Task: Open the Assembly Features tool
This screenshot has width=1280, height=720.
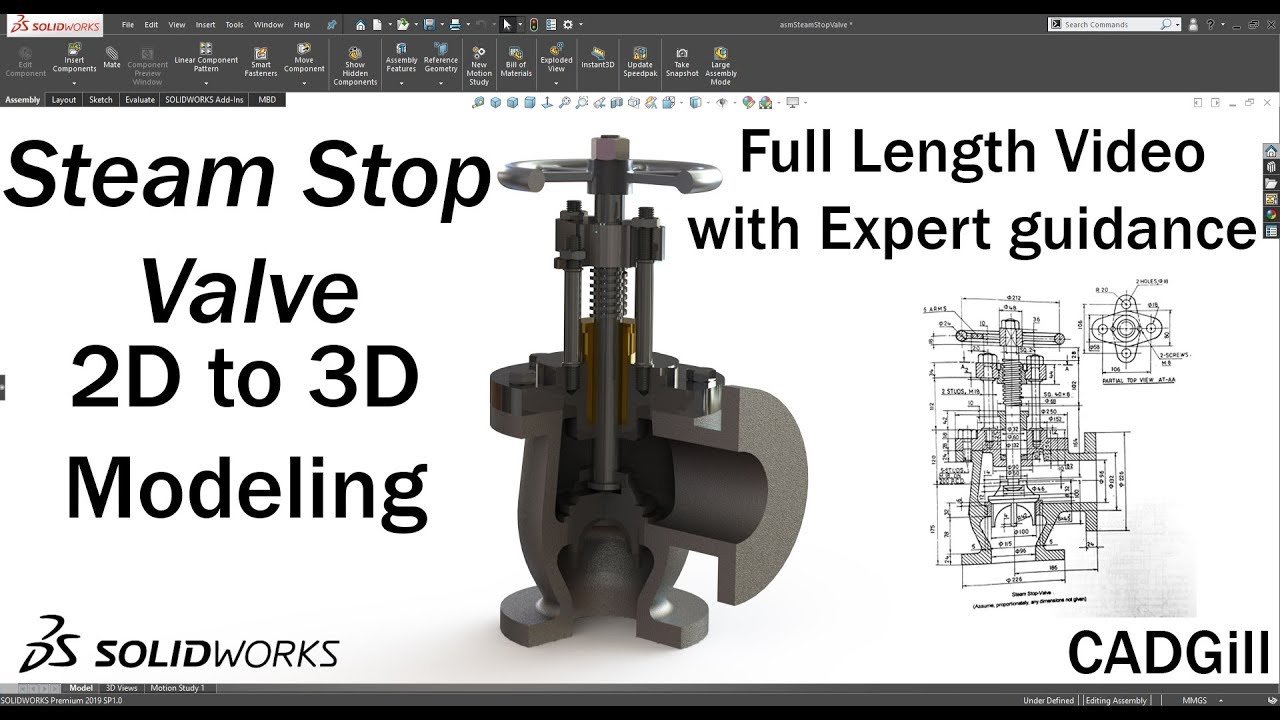Action: [x=401, y=58]
